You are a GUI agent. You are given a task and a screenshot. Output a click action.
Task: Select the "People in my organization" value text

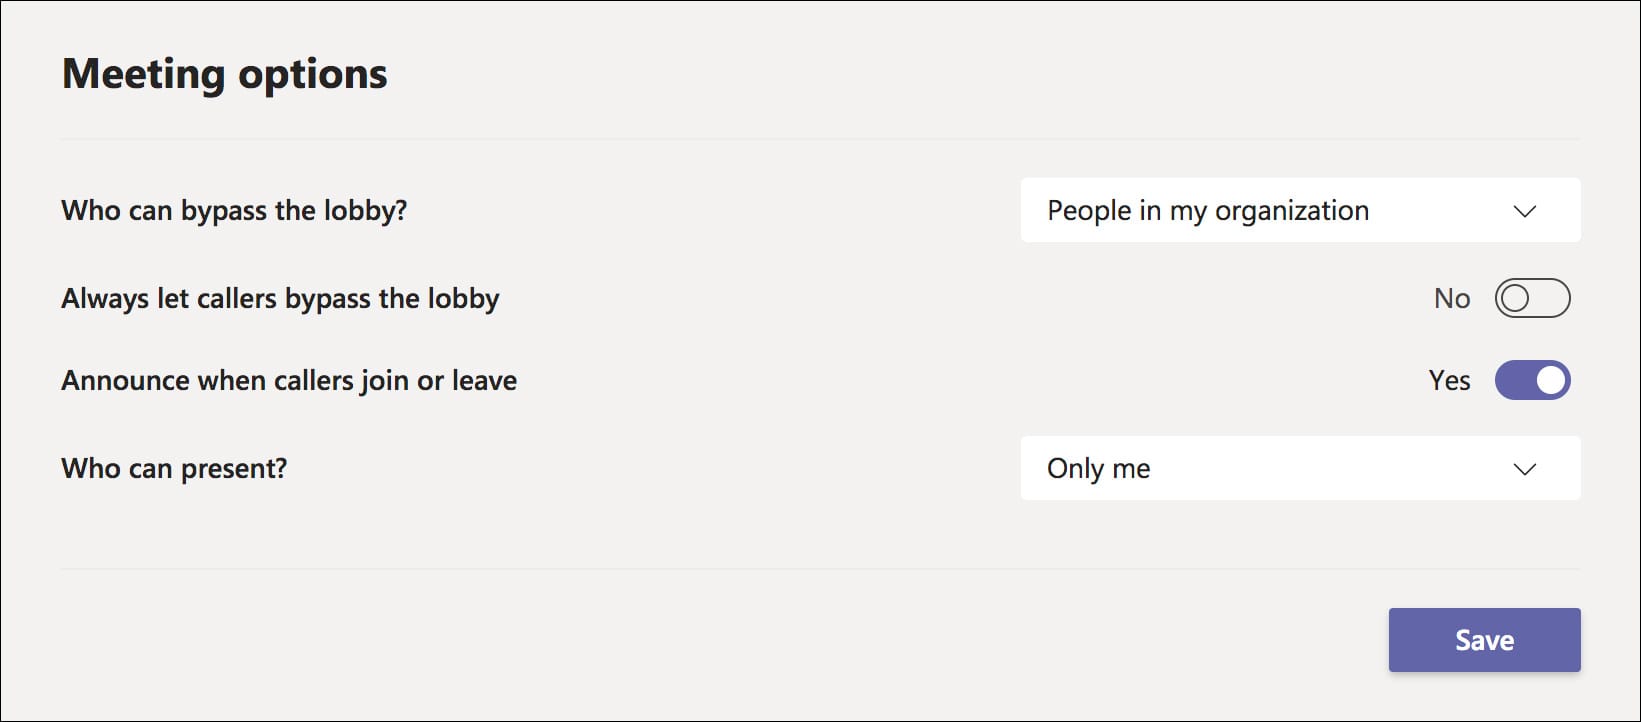1207,211
